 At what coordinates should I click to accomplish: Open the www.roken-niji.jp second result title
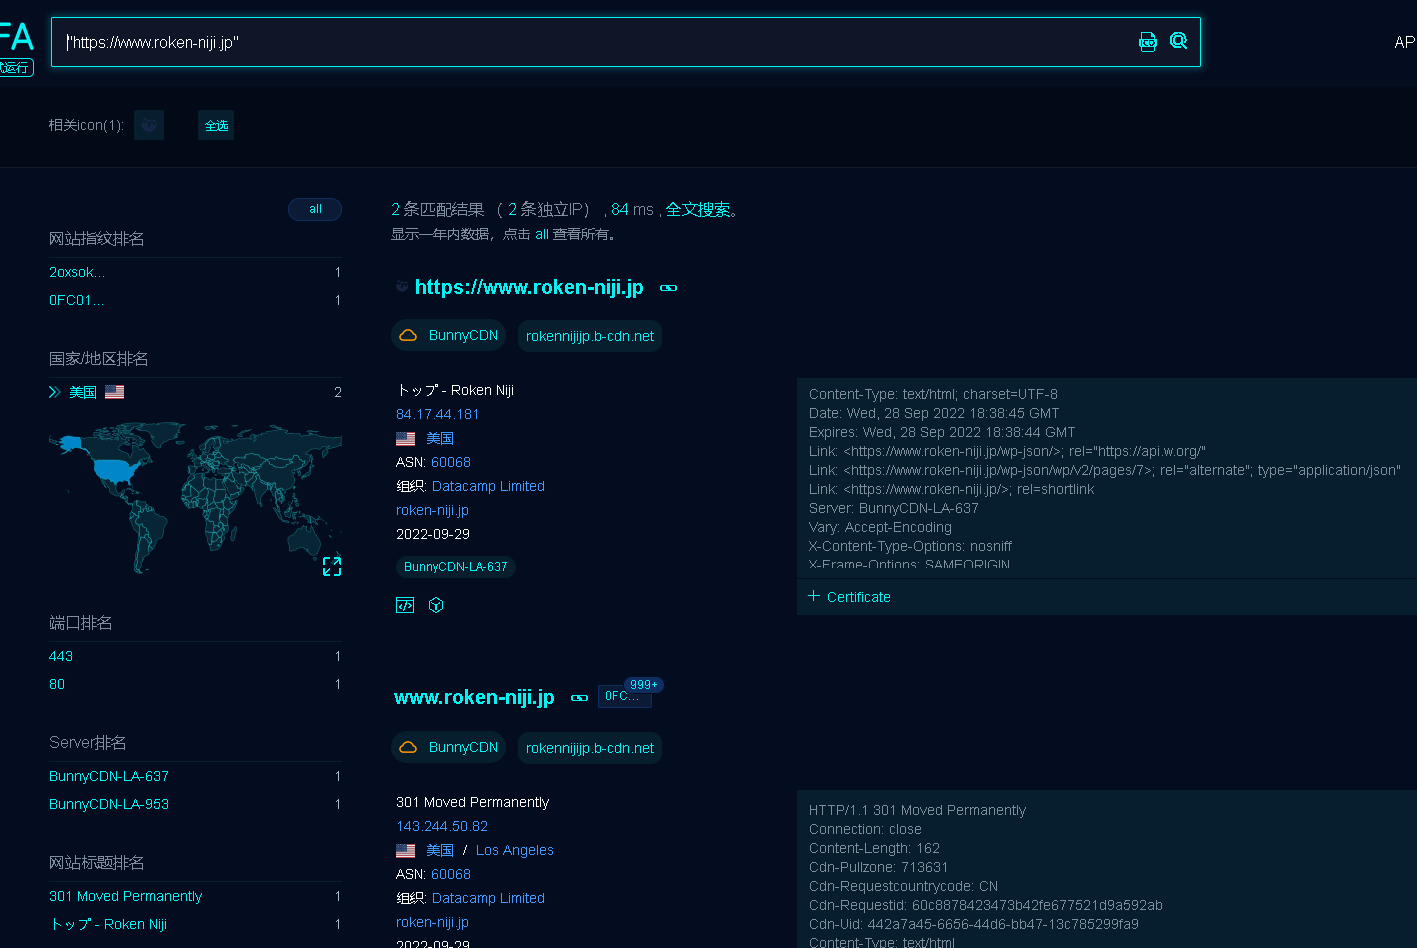474,697
